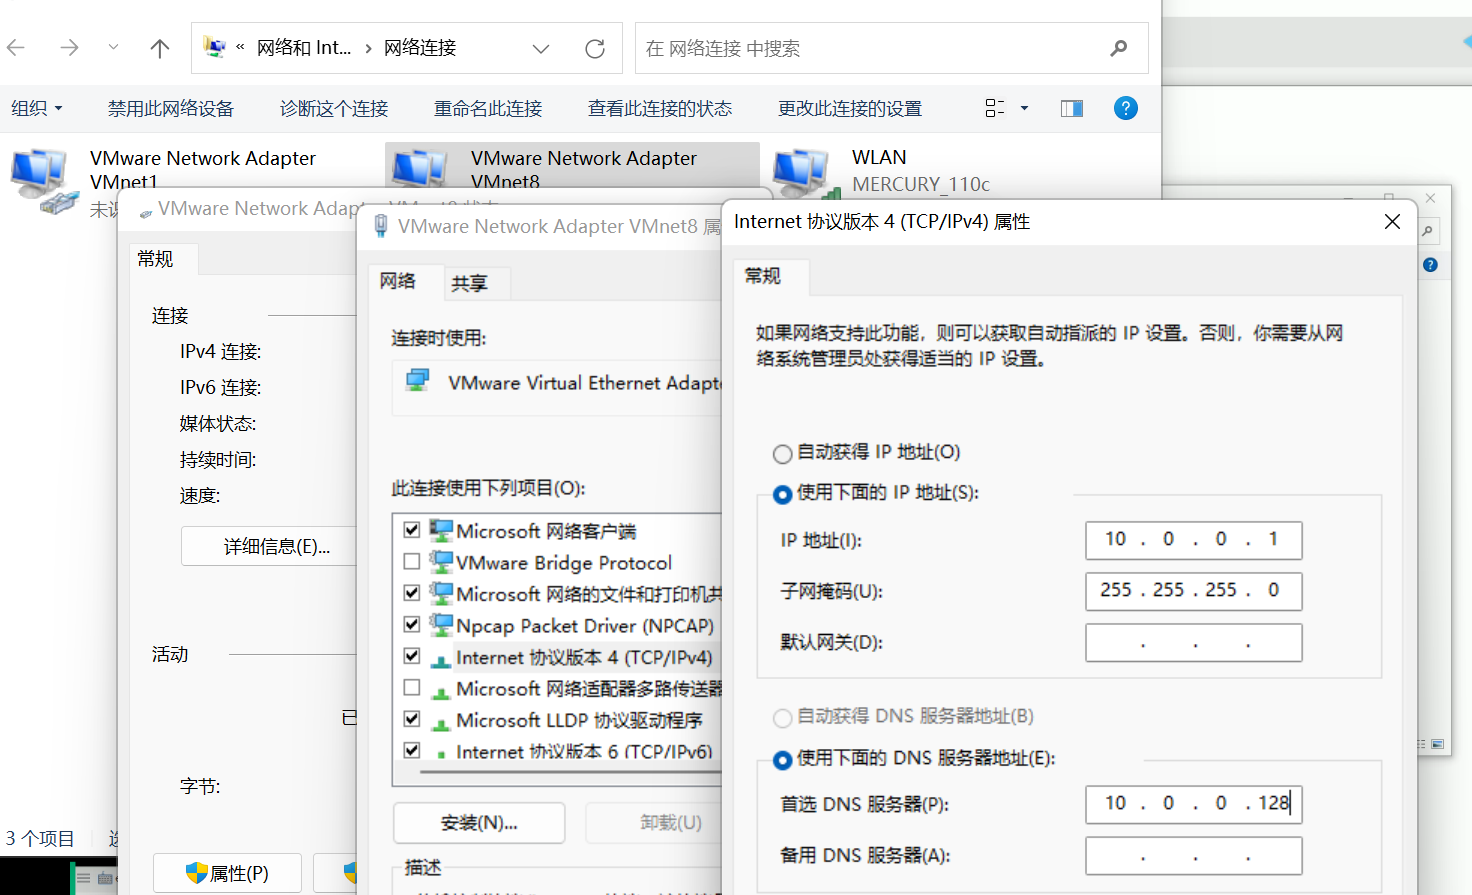
Task: Select 自动获得 IP 地址 radio button
Action: pyautogui.click(x=782, y=454)
